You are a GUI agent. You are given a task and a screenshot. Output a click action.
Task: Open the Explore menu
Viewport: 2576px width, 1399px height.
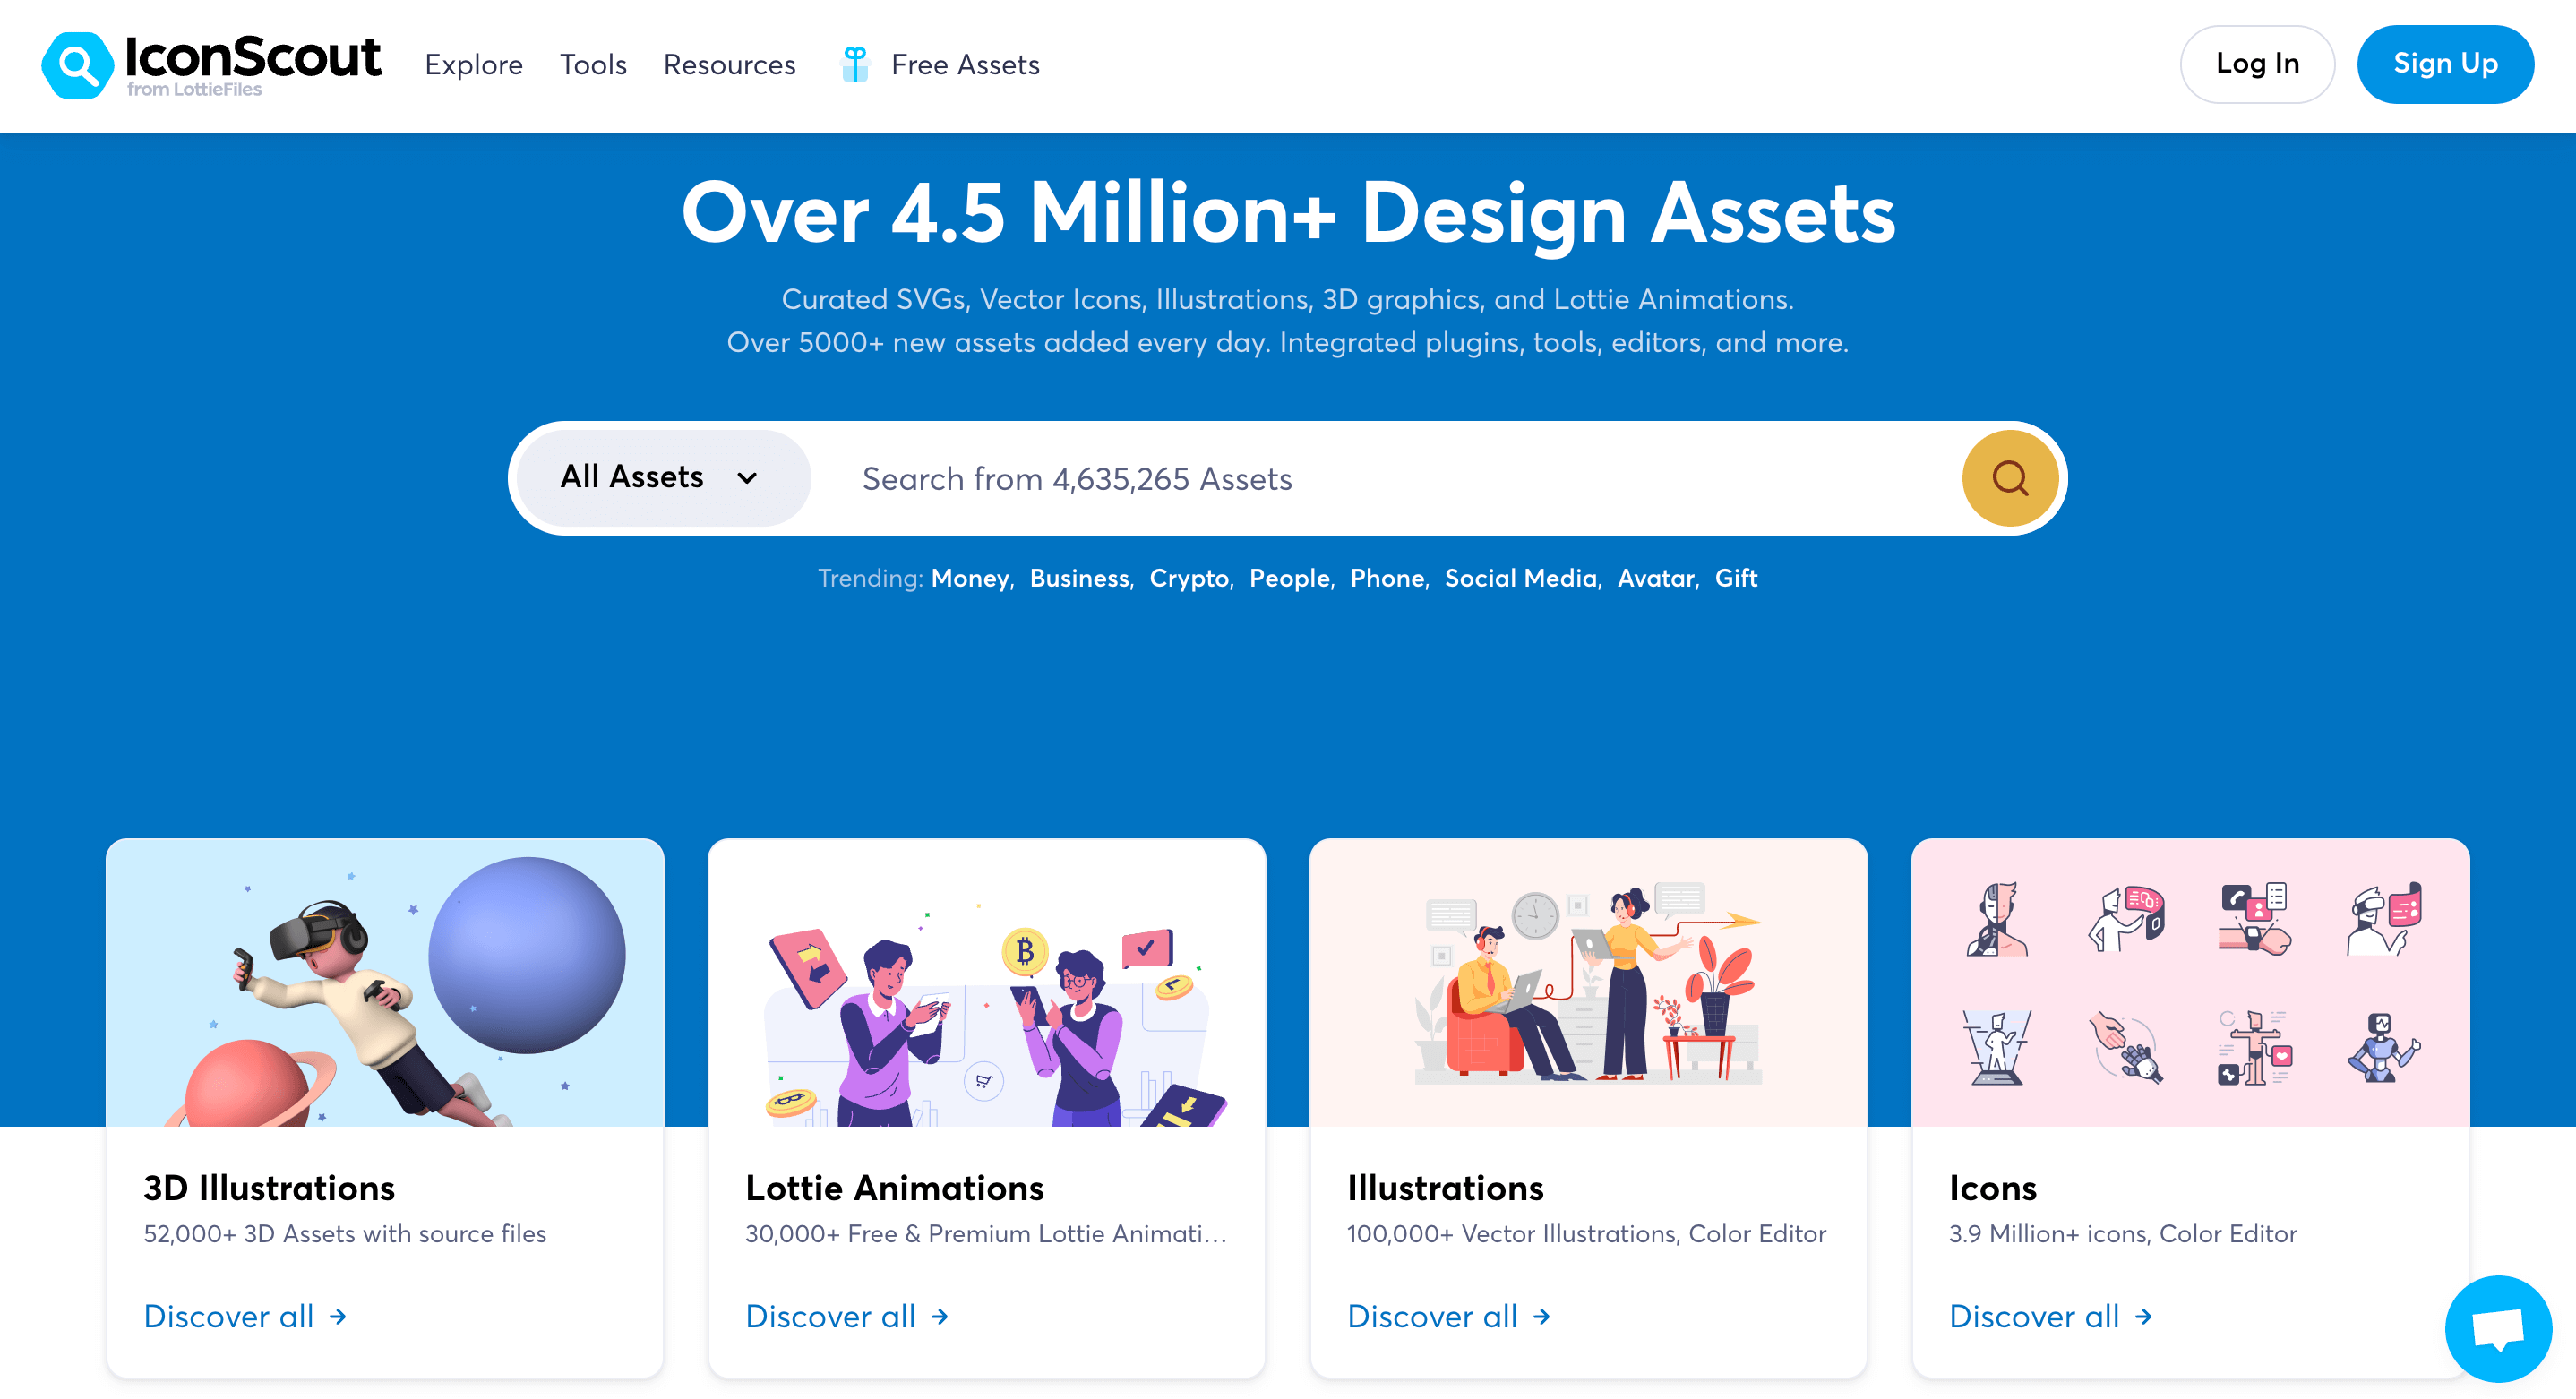[x=473, y=65]
